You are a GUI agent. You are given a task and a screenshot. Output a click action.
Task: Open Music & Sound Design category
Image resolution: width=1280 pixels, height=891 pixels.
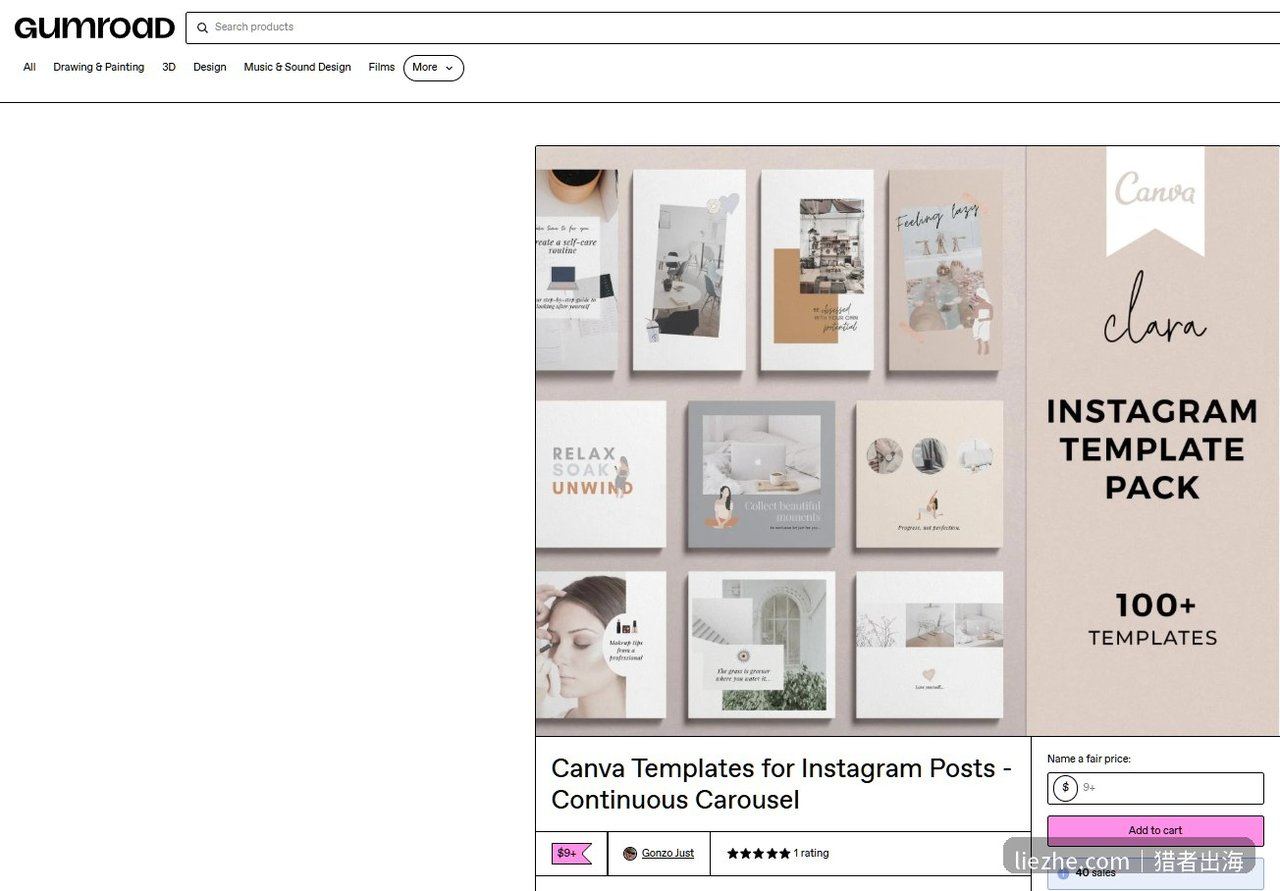[297, 68]
